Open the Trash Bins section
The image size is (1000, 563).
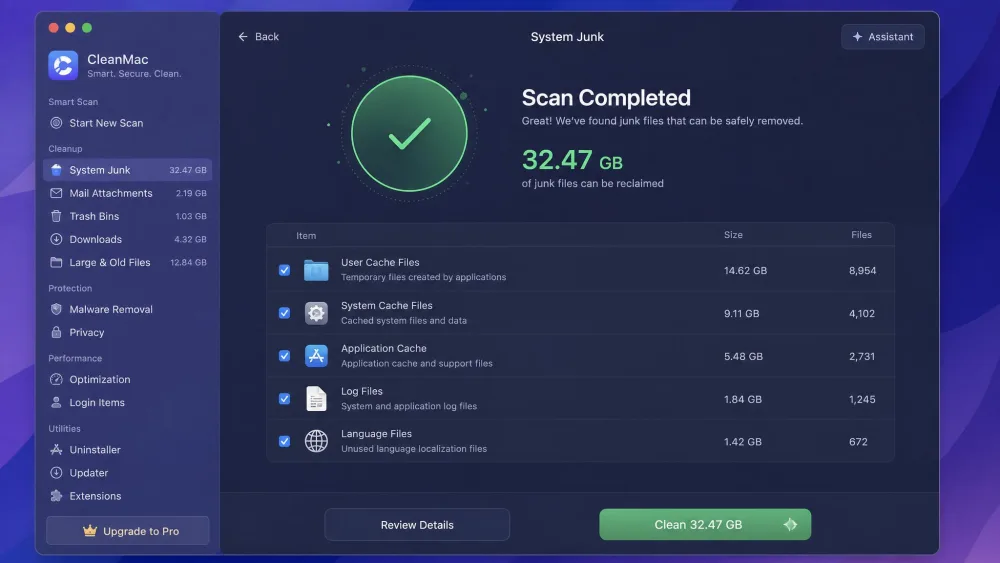coord(128,216)
